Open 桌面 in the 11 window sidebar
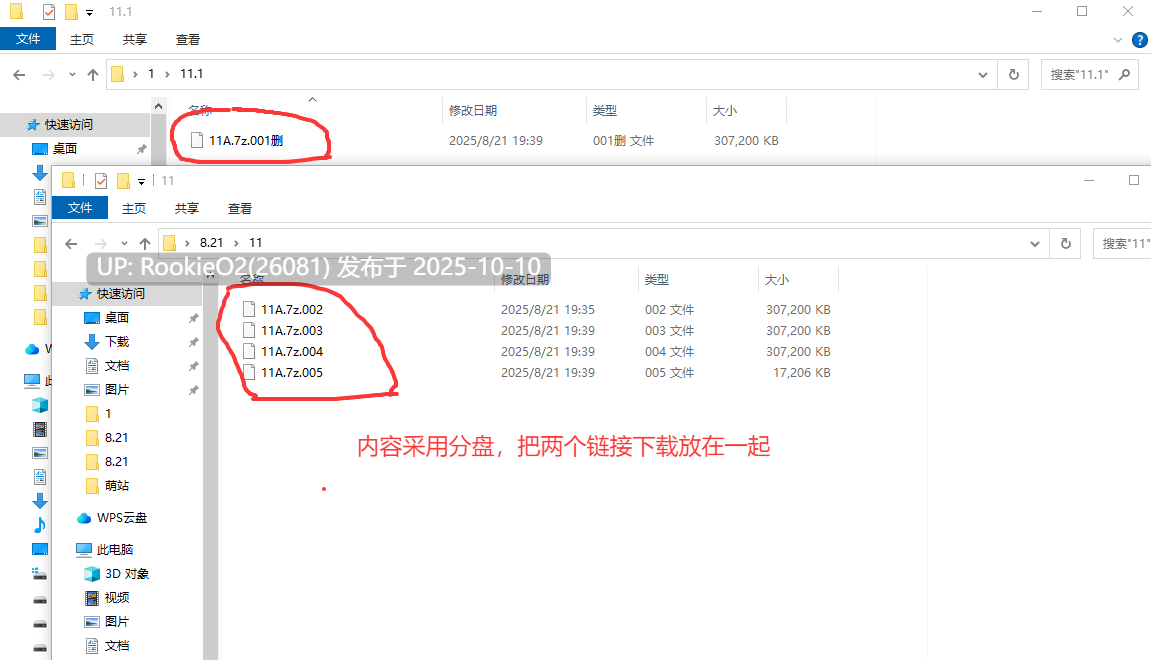The image size is (1151, 660). click(x=117, y=317)
